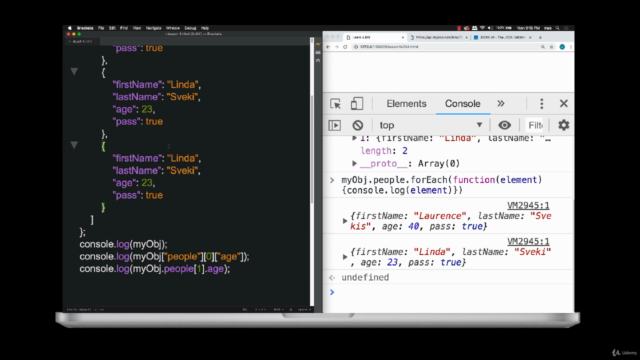Close the third browser tab

click(530, 38)
